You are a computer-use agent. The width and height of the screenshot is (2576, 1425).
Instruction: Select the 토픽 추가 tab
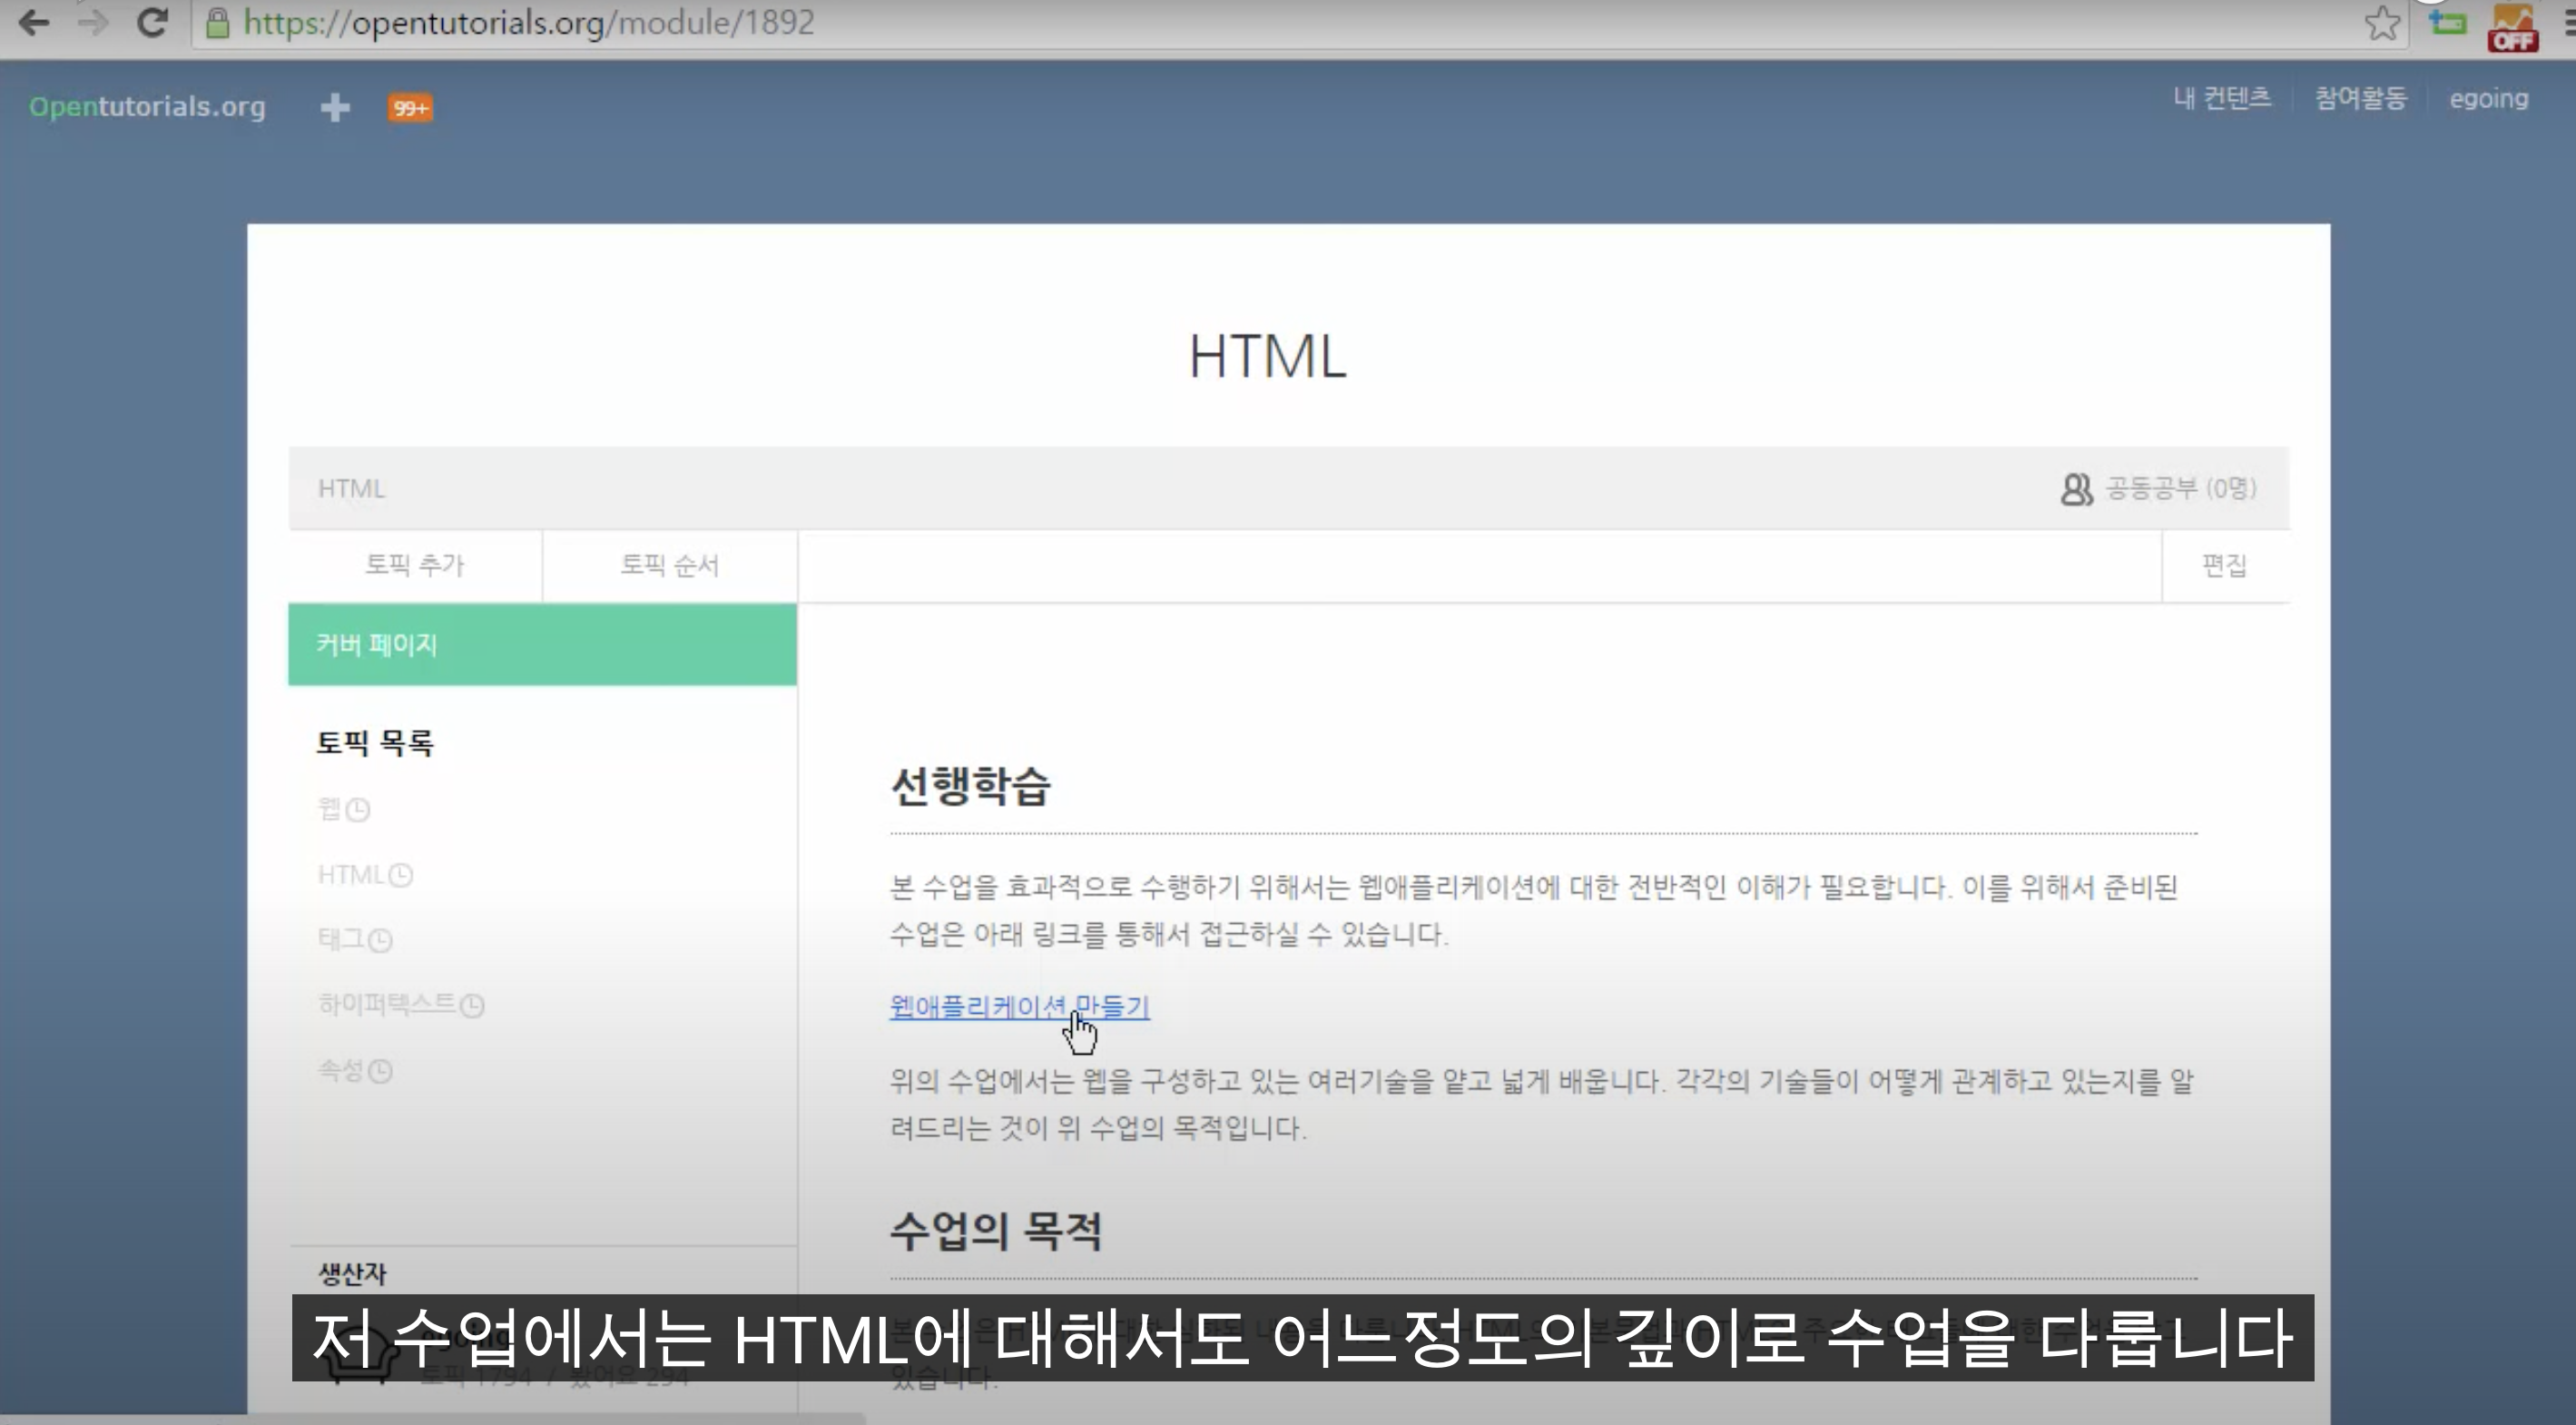pyautogui.click(x=415, y=565)
